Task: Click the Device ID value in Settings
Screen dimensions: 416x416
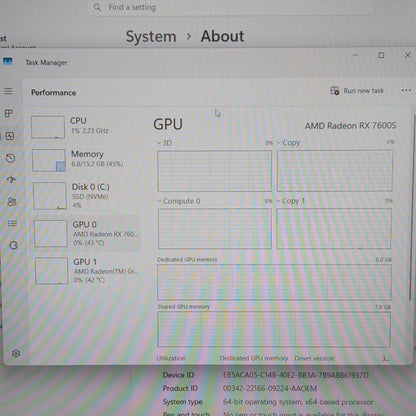Action: (296, 375)
